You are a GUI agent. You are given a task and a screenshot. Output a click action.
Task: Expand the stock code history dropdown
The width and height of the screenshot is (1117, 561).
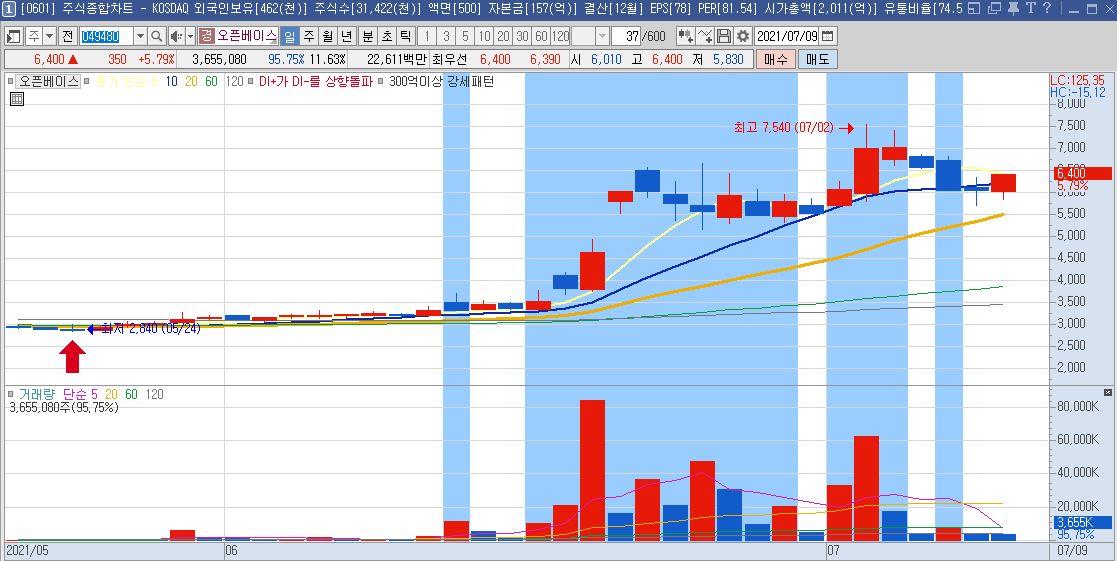(x=140, y=36)
